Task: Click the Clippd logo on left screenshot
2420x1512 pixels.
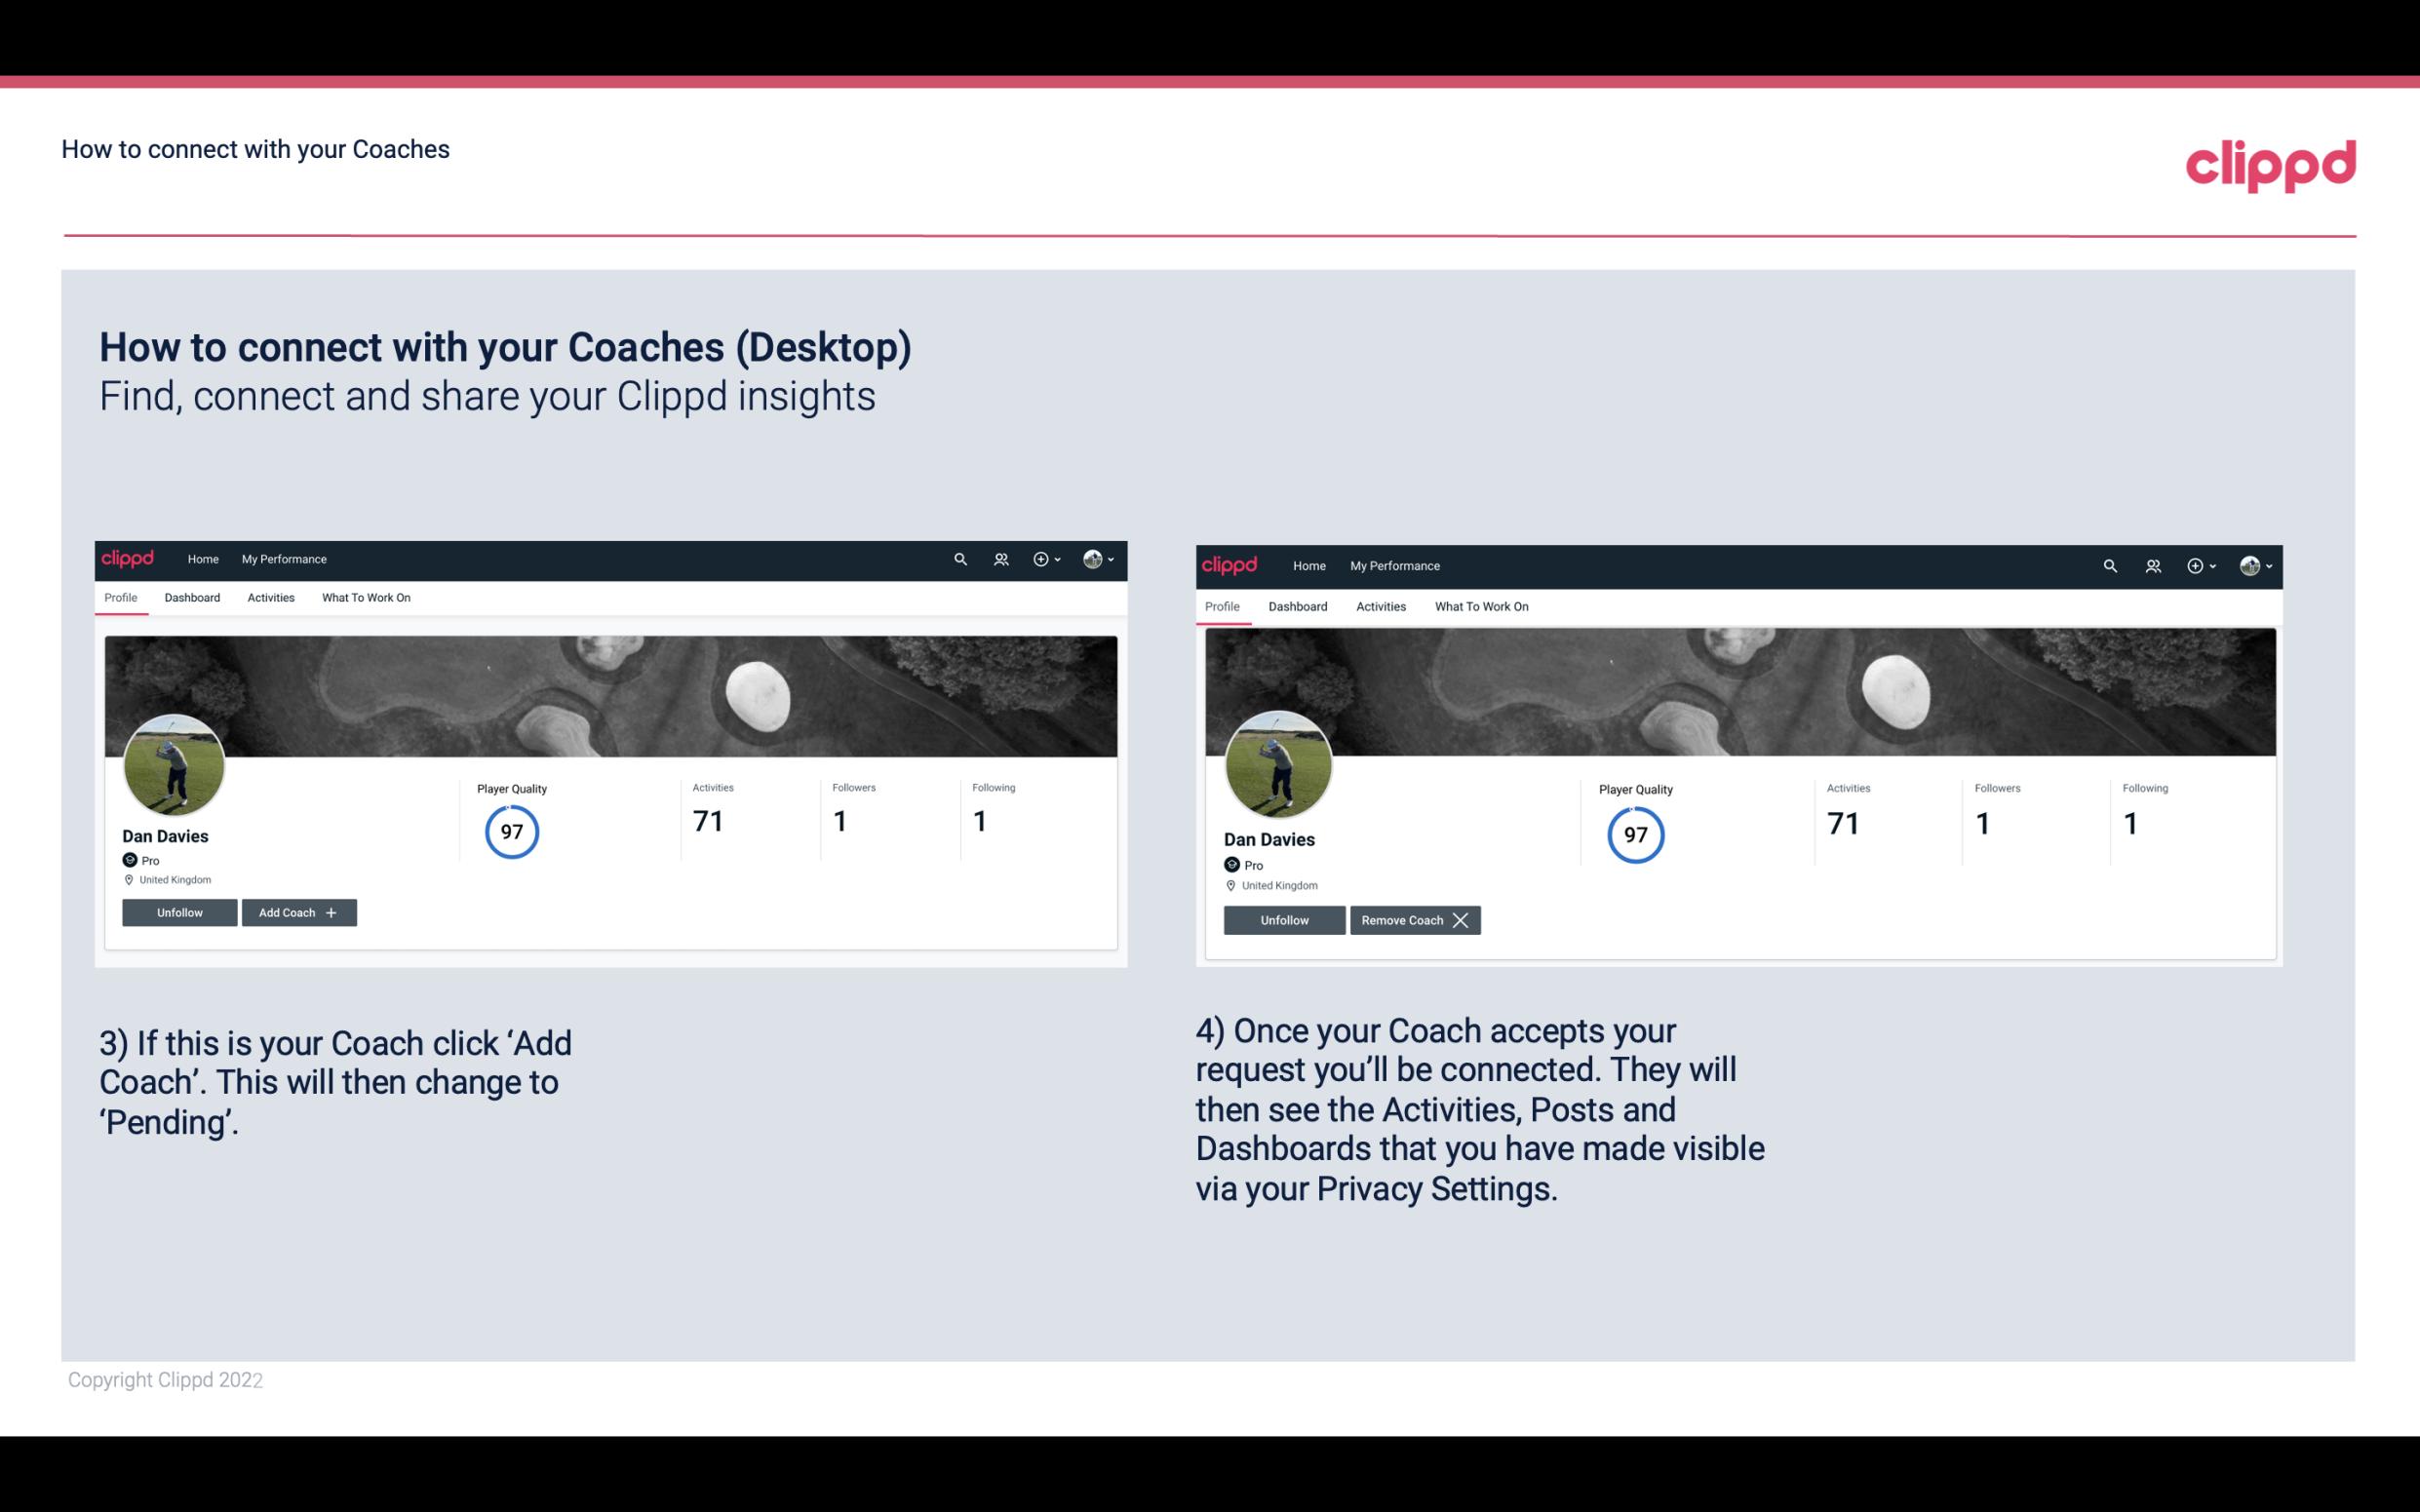Action: click(x=131, y=558)
